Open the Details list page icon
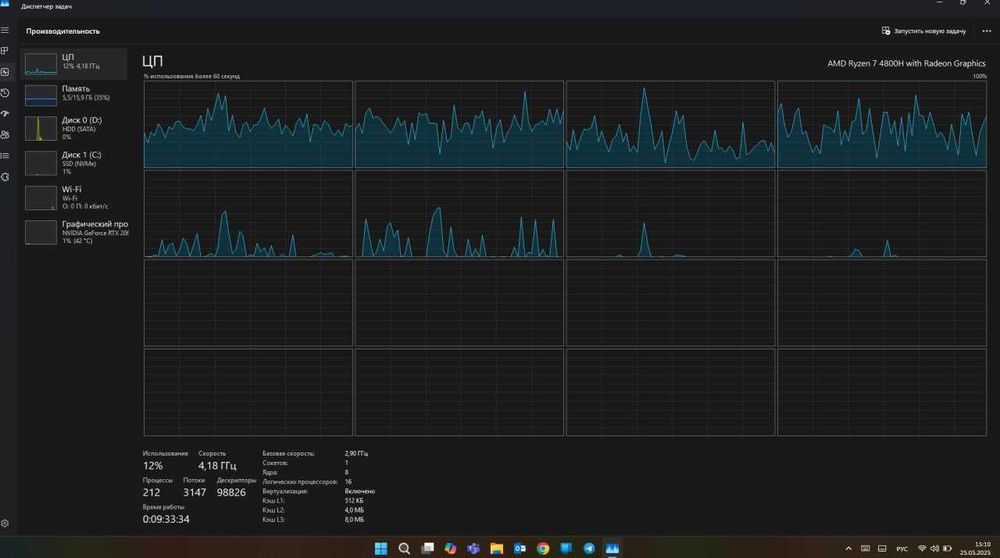This screenshot has width=1000, height=558. pos(5,156)
